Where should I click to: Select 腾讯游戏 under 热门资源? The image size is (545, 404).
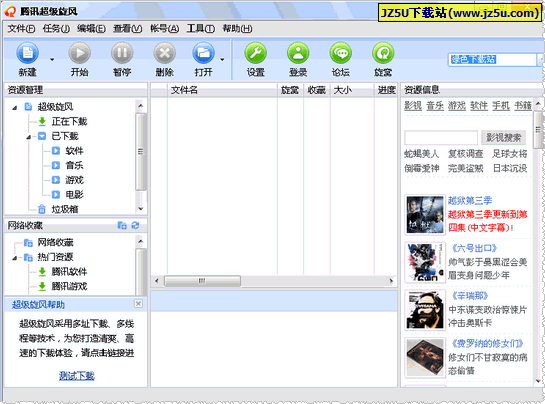[x=69, y=286]
